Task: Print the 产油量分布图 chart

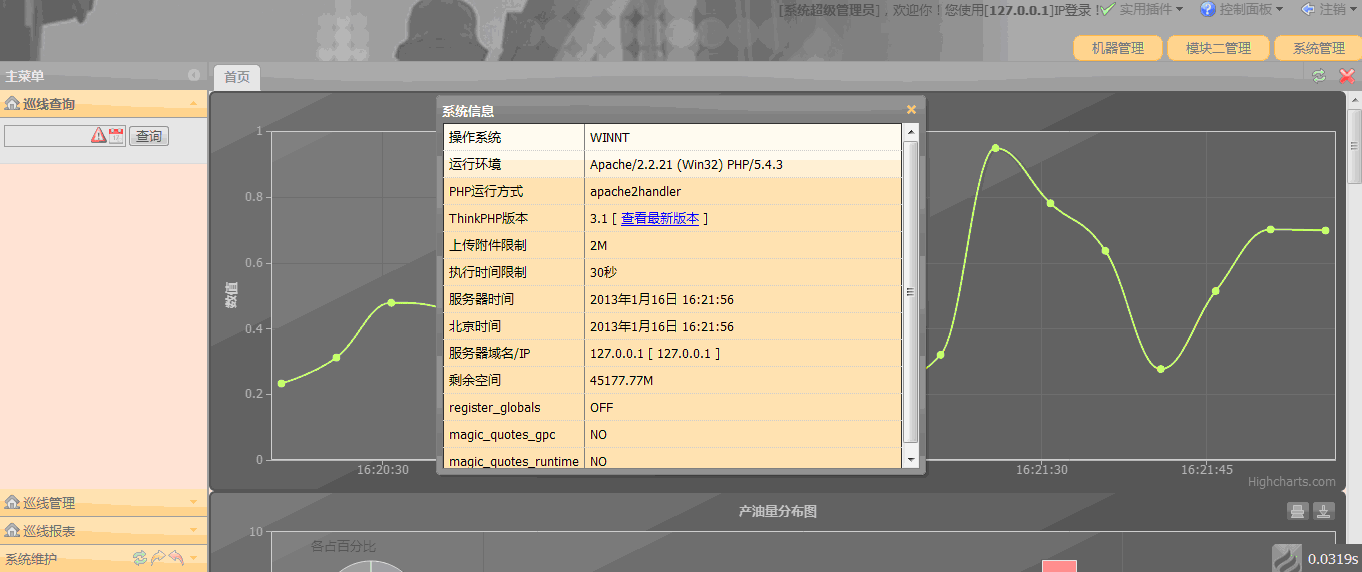Action: pos(1297,512)
